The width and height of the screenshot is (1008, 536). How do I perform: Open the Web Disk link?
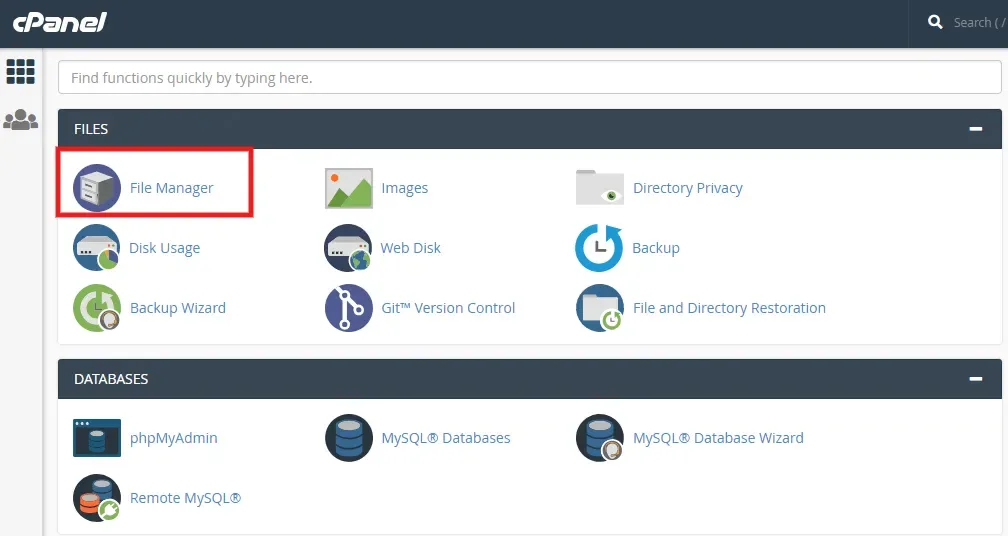click(410, 247)
